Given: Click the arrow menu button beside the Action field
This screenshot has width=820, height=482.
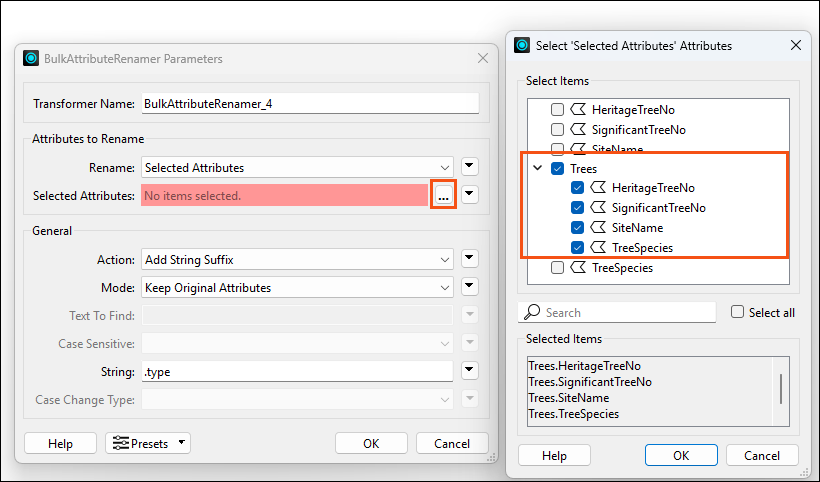Looking at the screenshot, I should pyautogui.click(x=470, y=258).
